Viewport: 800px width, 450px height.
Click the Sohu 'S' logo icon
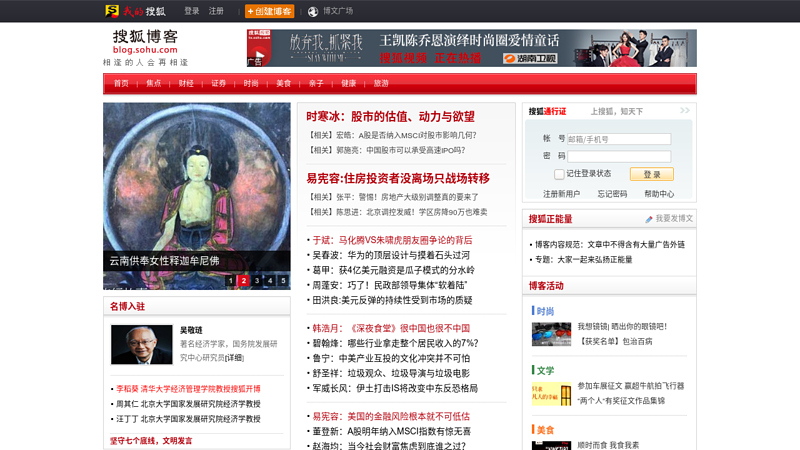click(x=112, y=11)
